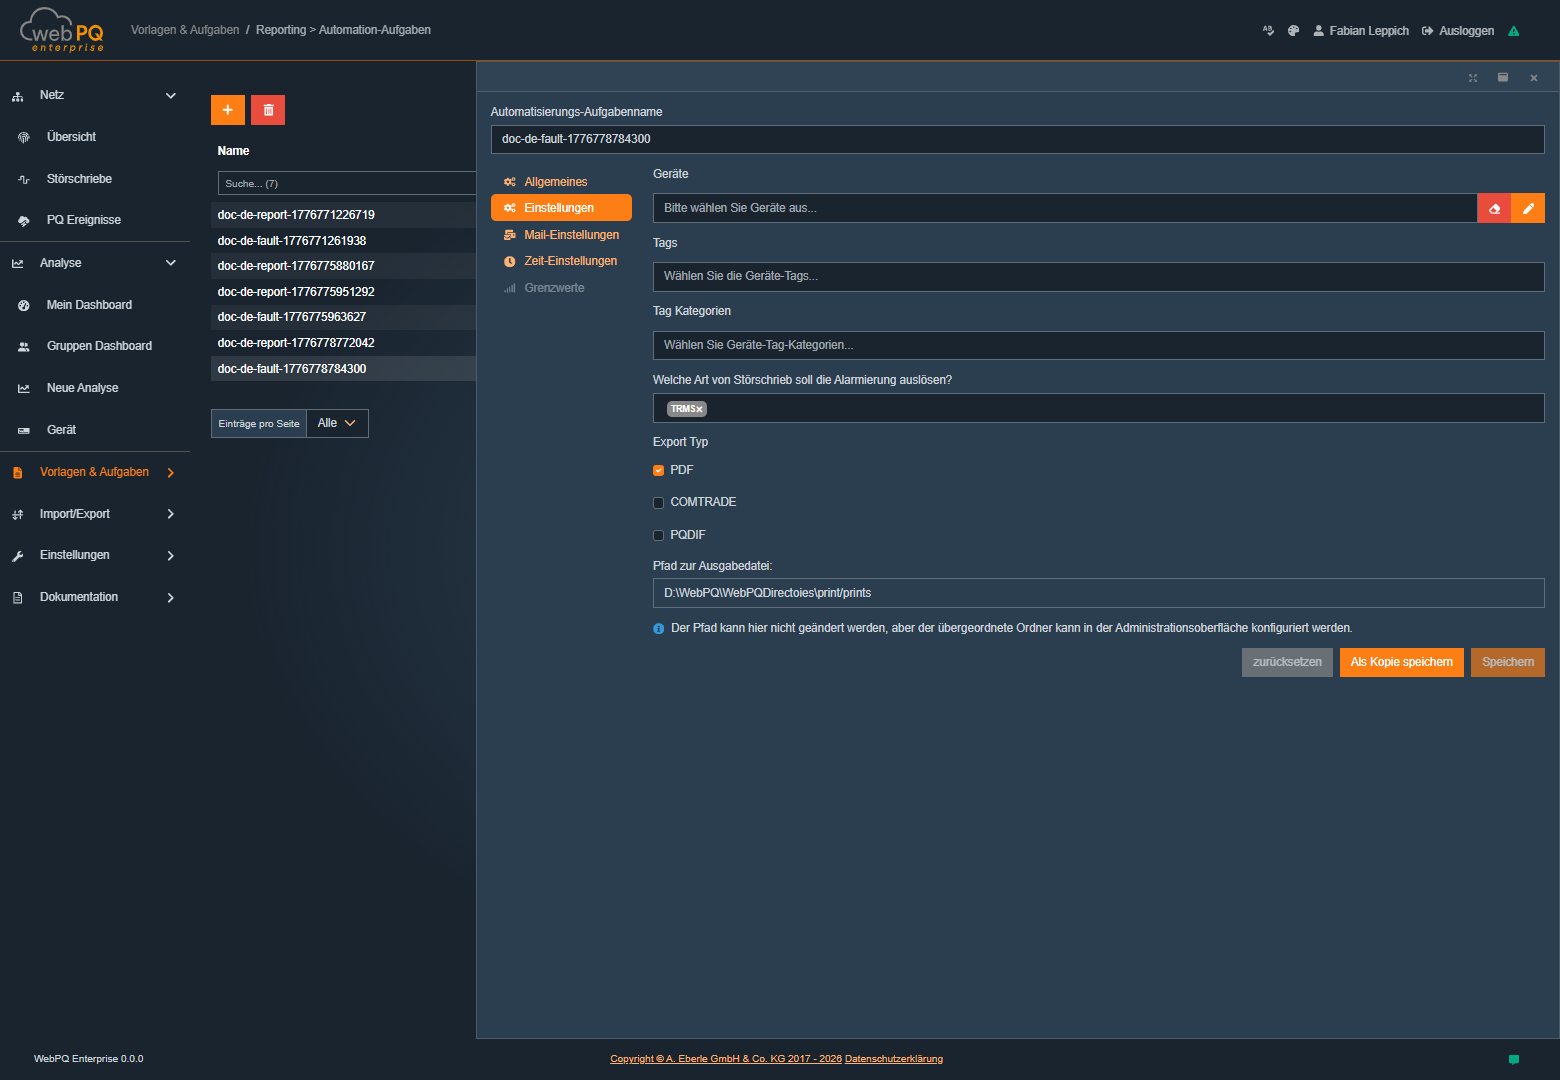Enable the PQDIF export checkbox
This screenshot has height=1080, width=1560.
(659, 535)
